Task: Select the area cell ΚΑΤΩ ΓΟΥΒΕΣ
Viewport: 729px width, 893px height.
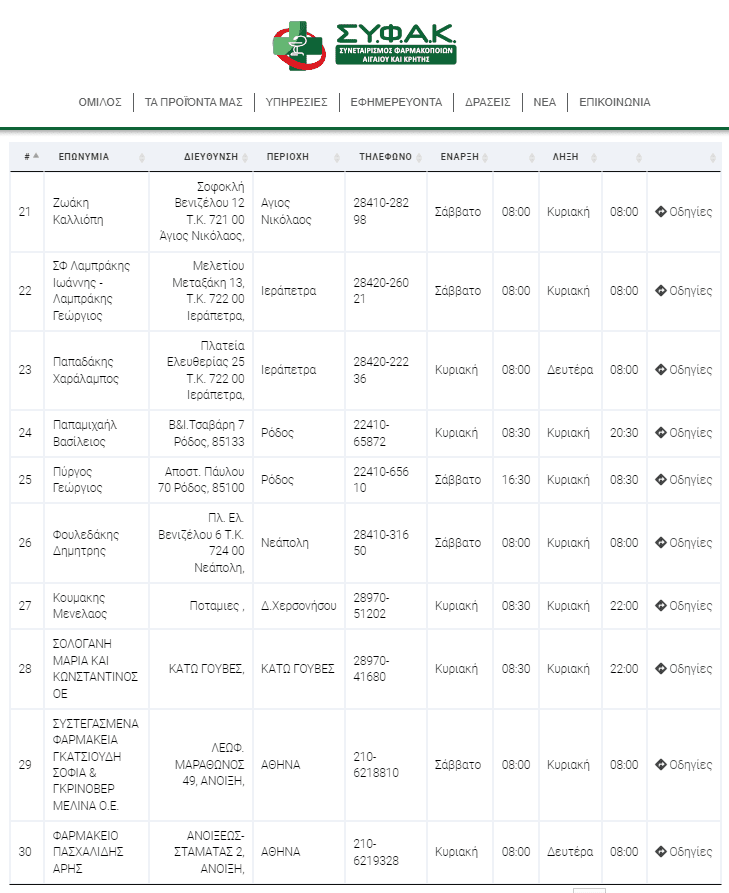Action: point(297,669)
